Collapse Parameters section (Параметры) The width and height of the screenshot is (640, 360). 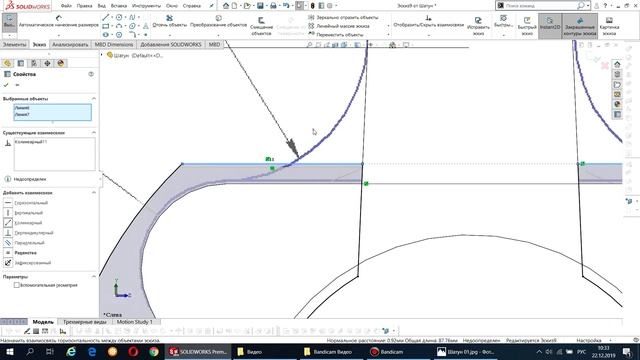(x=93, y=277)
